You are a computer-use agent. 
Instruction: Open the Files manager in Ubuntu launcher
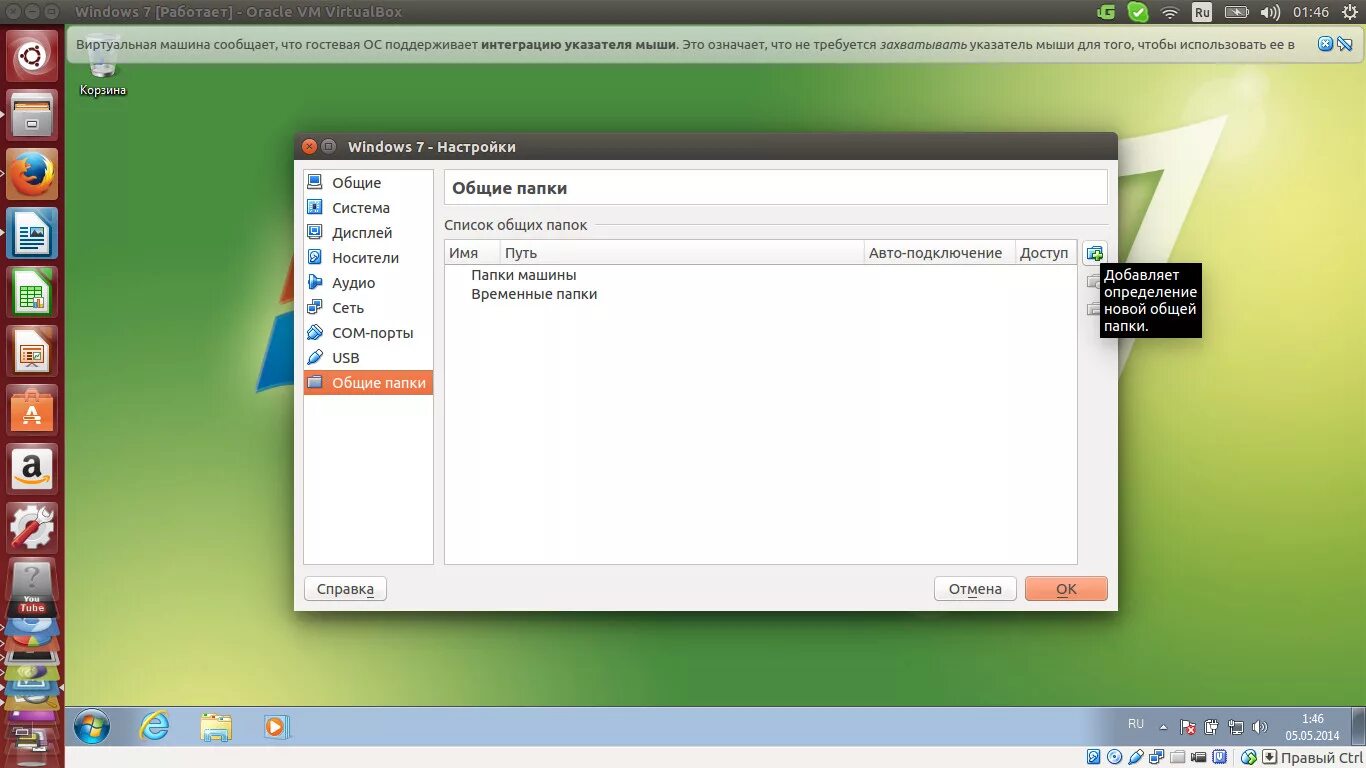click(33, 114)
